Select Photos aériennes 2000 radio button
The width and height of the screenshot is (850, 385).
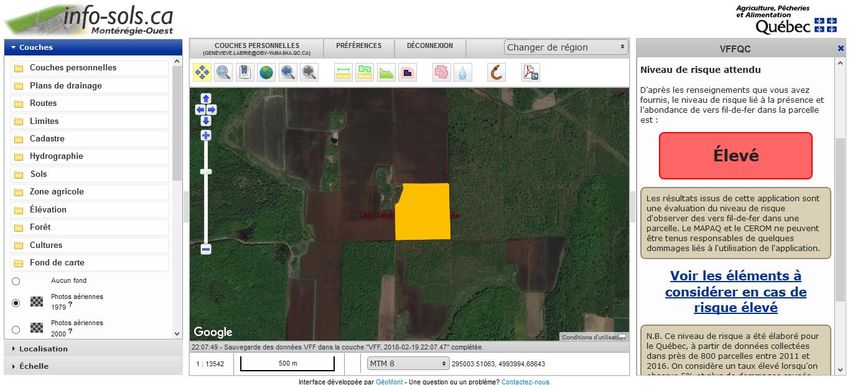pyautogui.click(x=16, y=329)
